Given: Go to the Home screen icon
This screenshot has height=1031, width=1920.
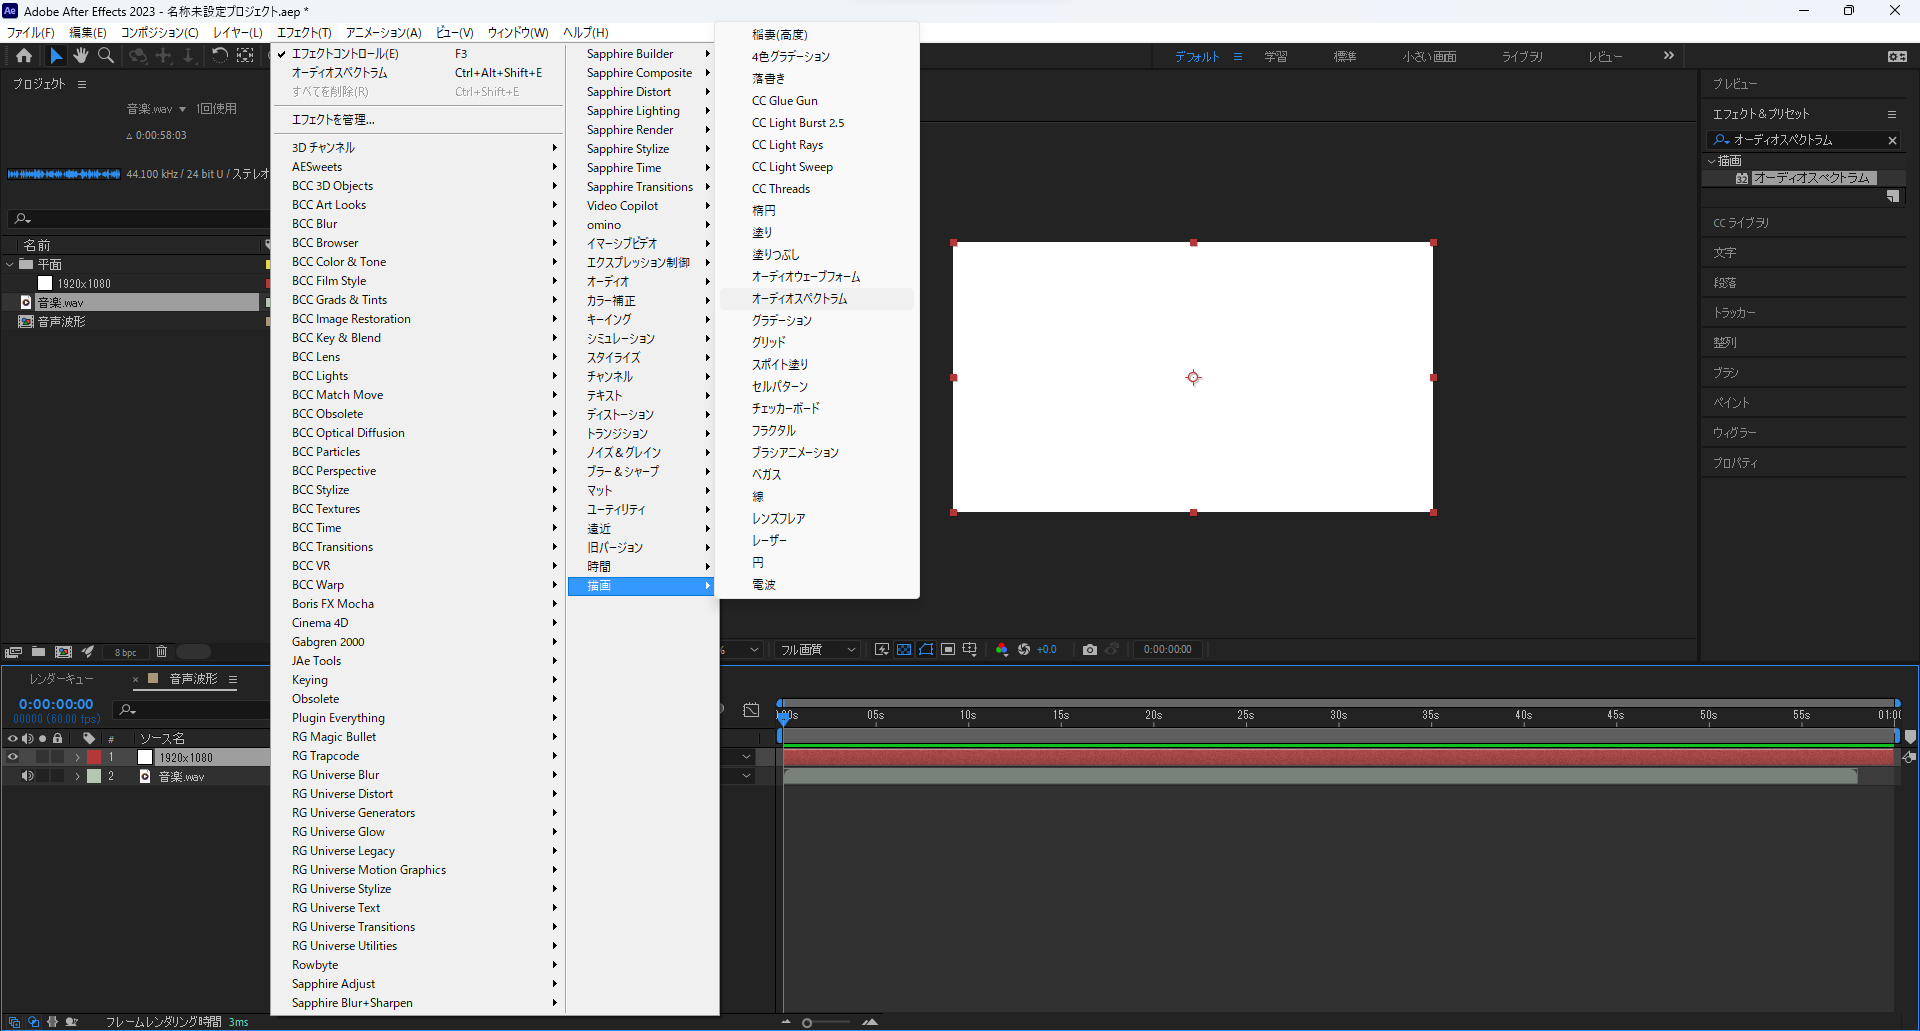Looking at the screenshot, I should pos(24,56).
